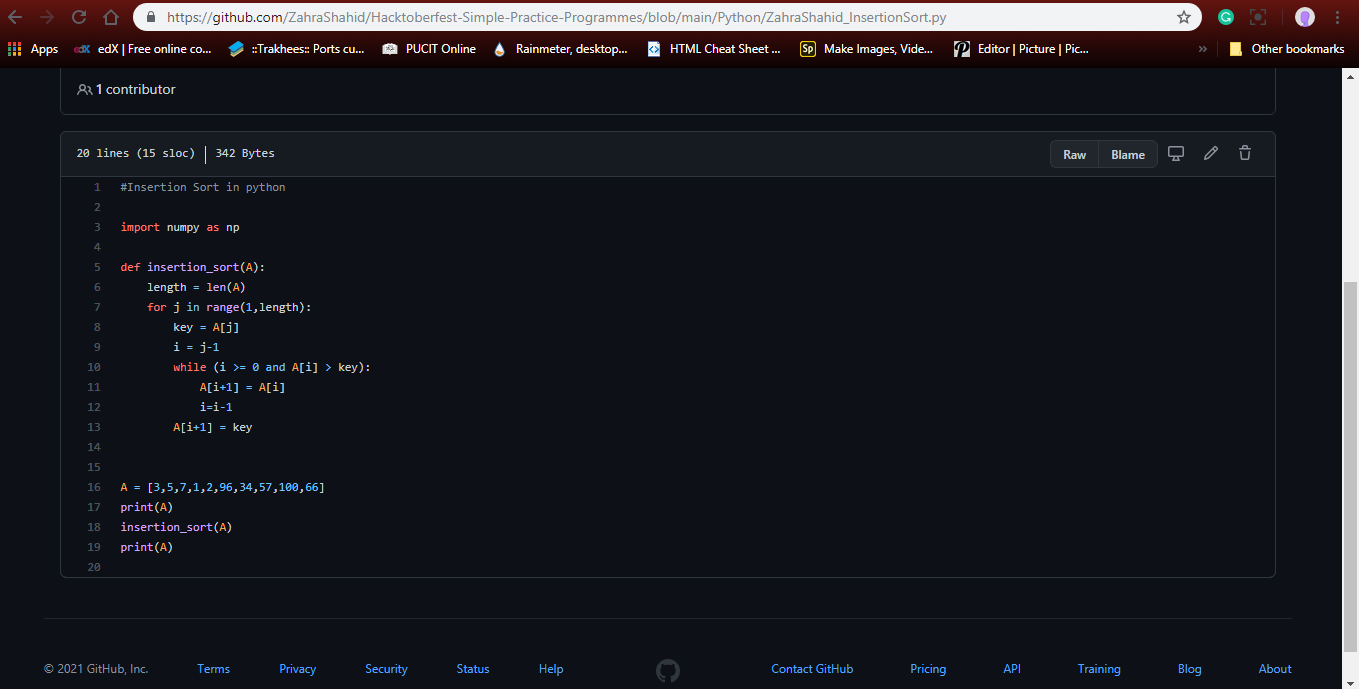
Task: Click the address bar URL
Action: tap(557, 17)
